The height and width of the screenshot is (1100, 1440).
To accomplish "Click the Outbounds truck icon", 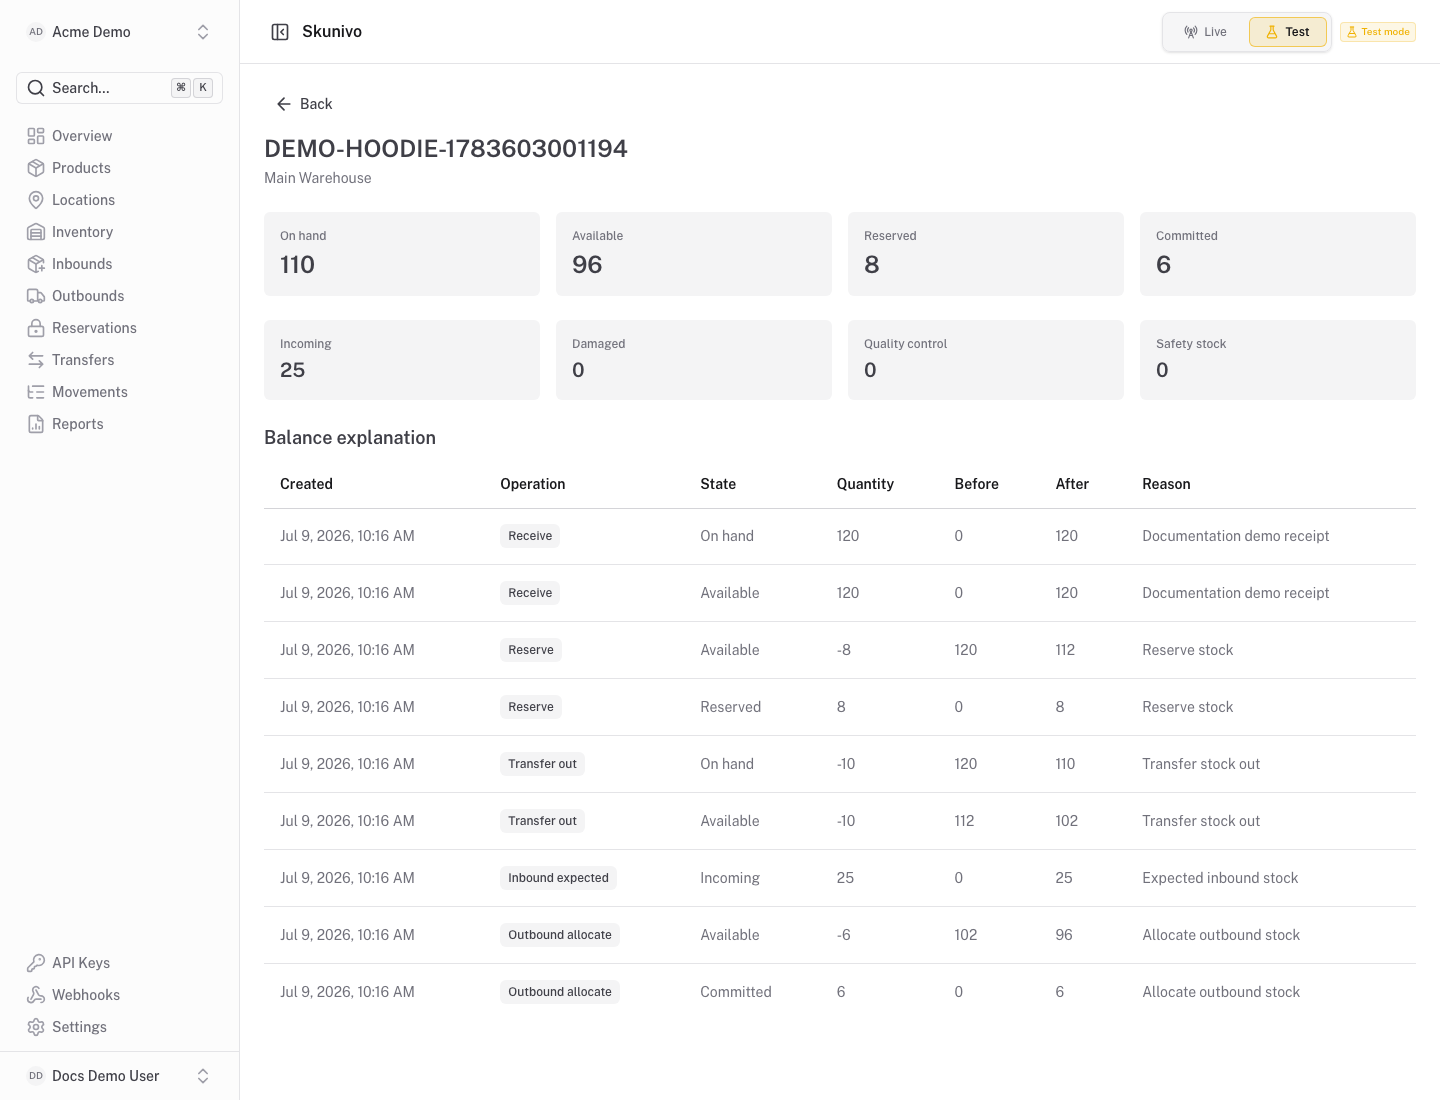I will click(x=36, y=296).
